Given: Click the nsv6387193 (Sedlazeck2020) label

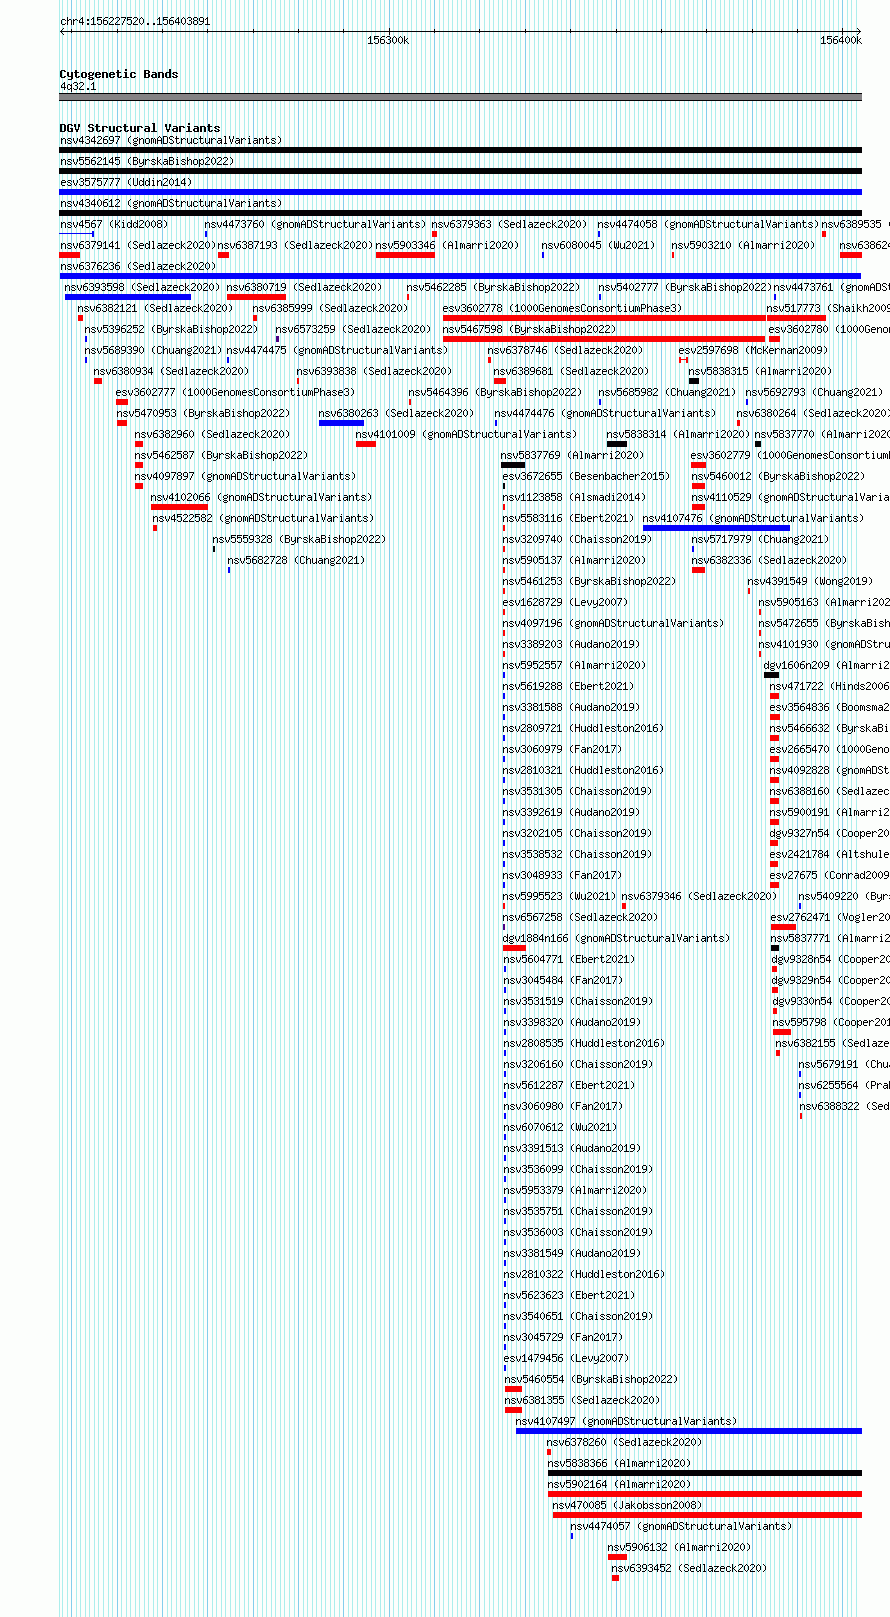Looking at the screenshot, I should click(x=296, y=245).
